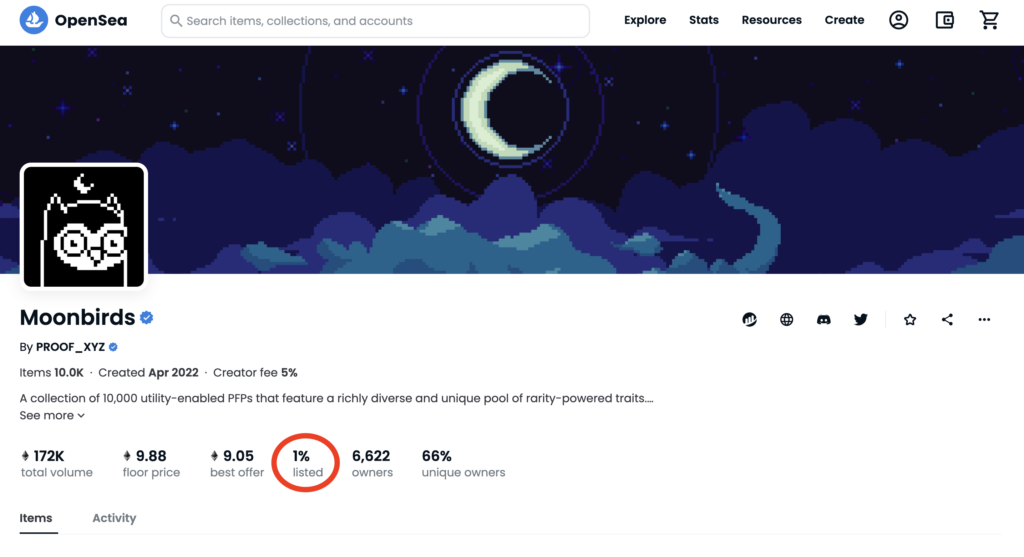Select the Items tab

point(36,518)
